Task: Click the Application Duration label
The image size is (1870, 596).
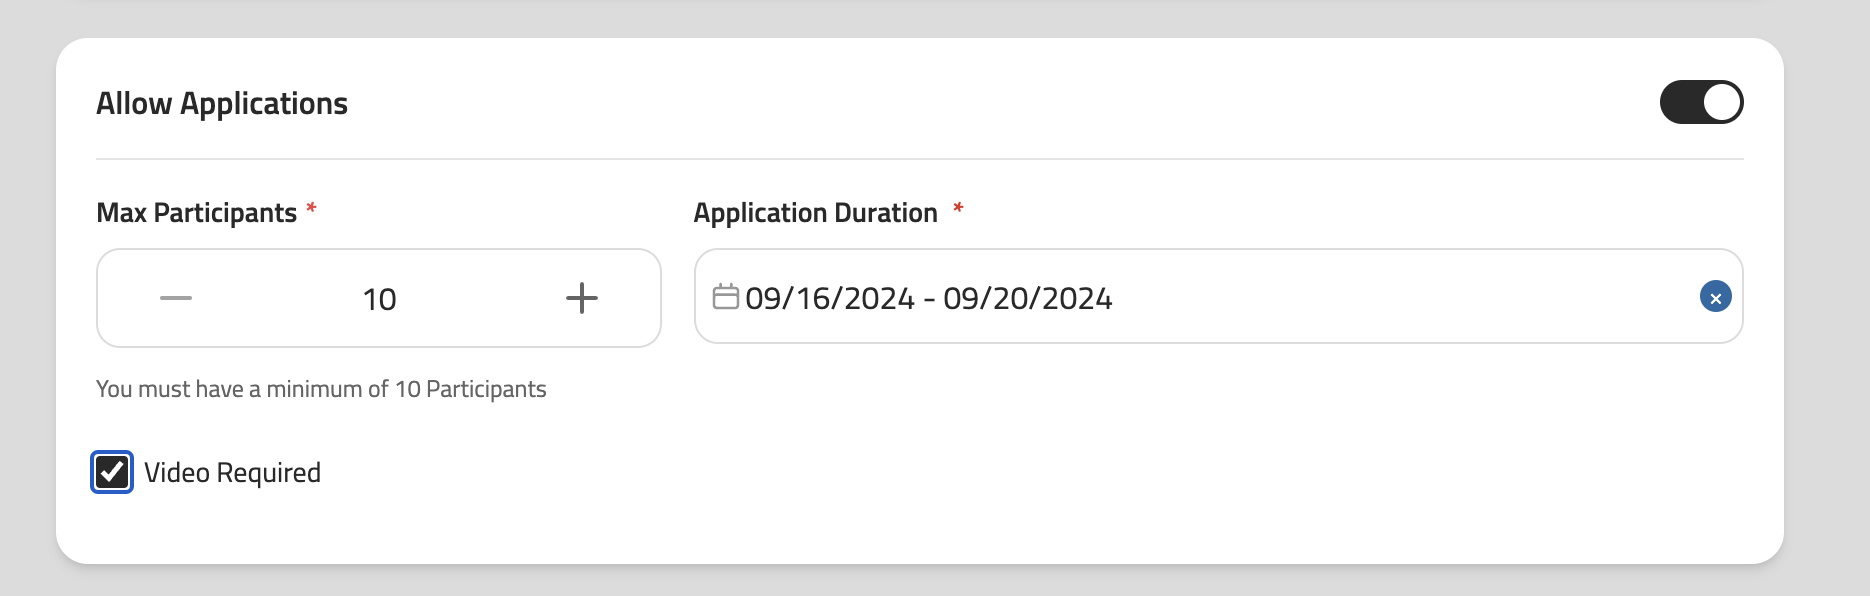Action: (816, 213)
